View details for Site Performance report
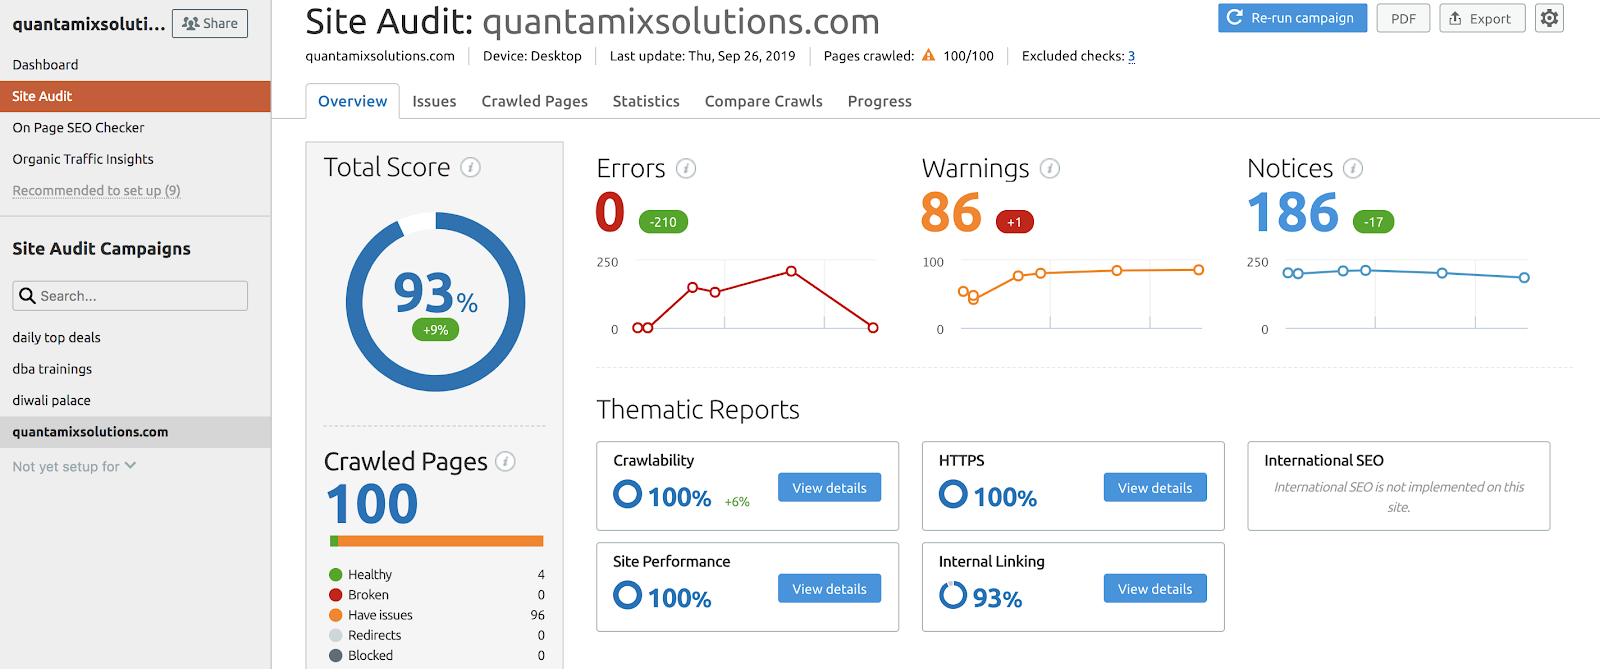The height and width of the screenshot is (669, 1600). click(x=830, y=588)
